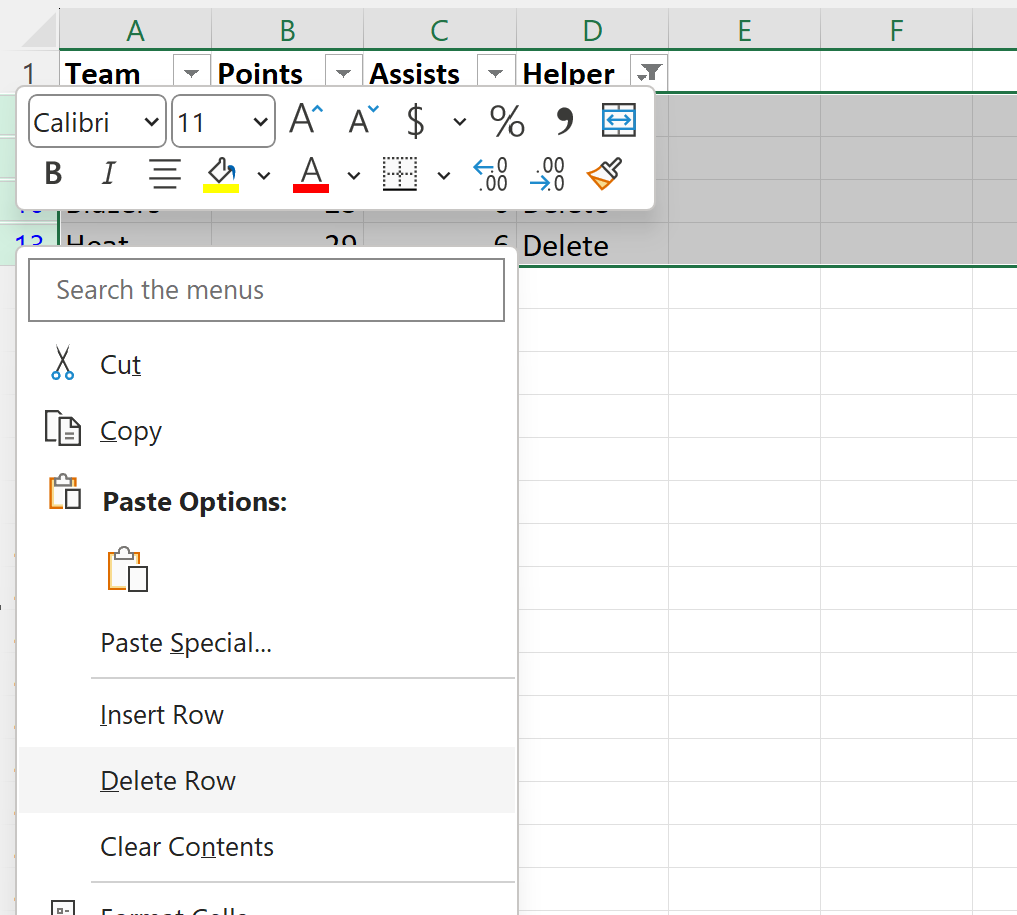Apply Accounting Number Format
This screenshot has height=915, width=1017.
tap(415, 121)
